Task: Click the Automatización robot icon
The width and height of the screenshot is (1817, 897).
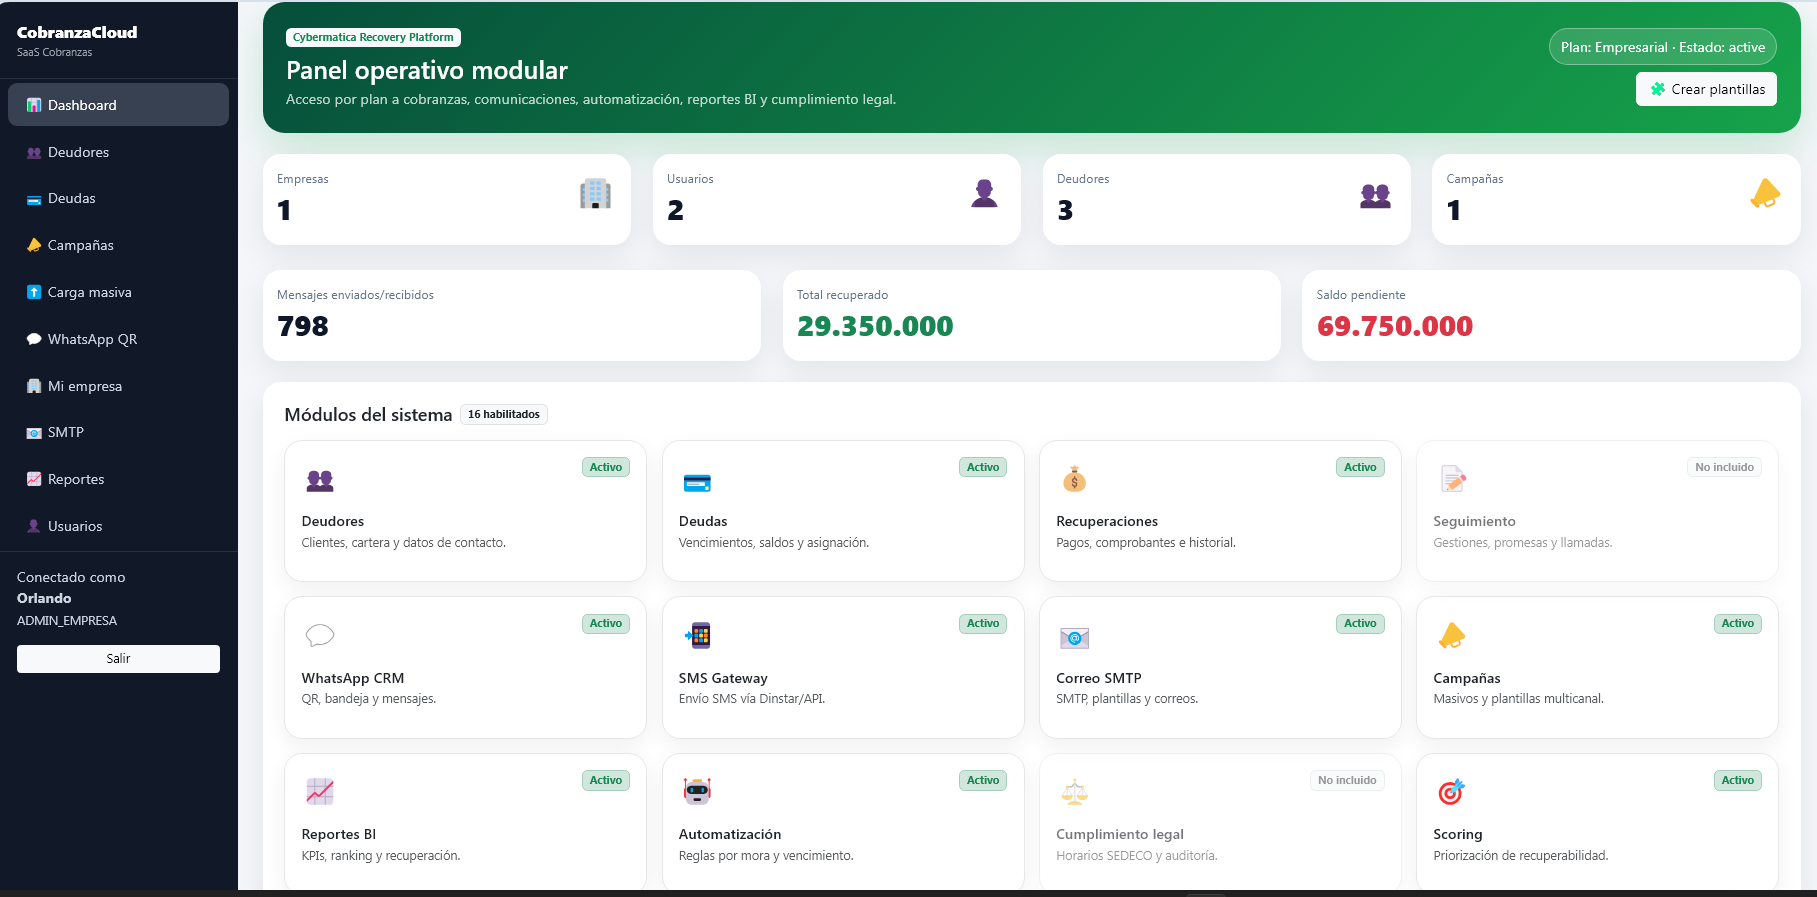Action: click(697, 791)
